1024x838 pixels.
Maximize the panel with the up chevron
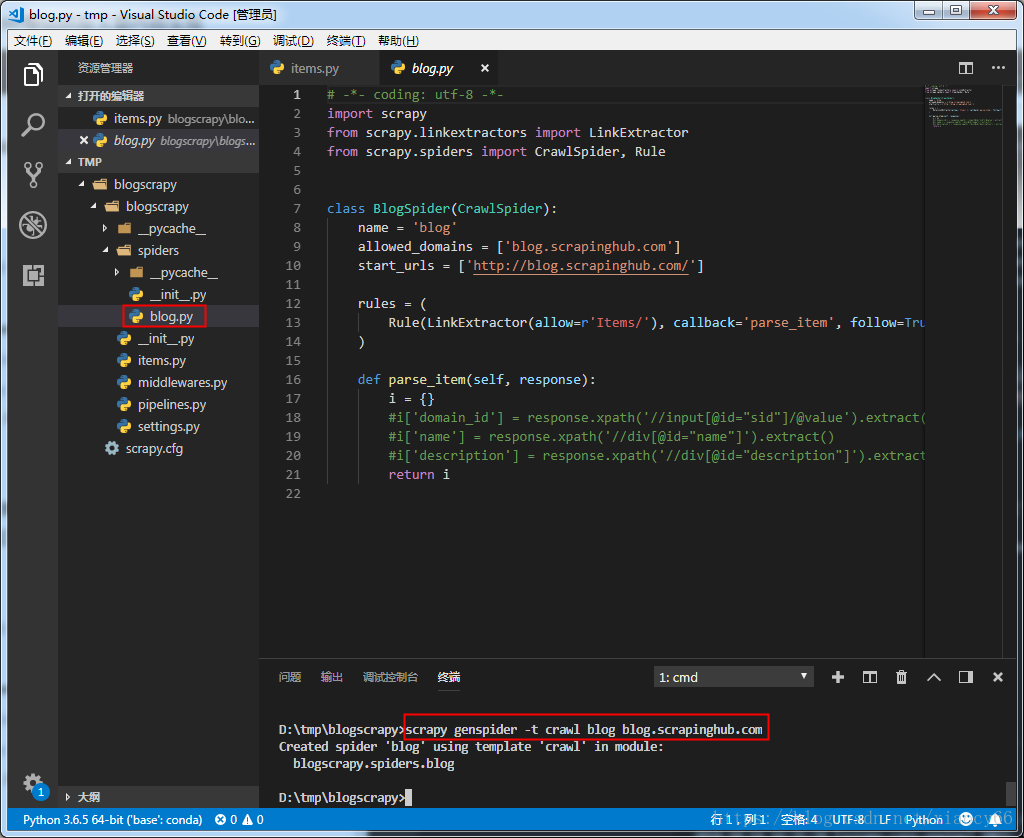click(934, 677)
